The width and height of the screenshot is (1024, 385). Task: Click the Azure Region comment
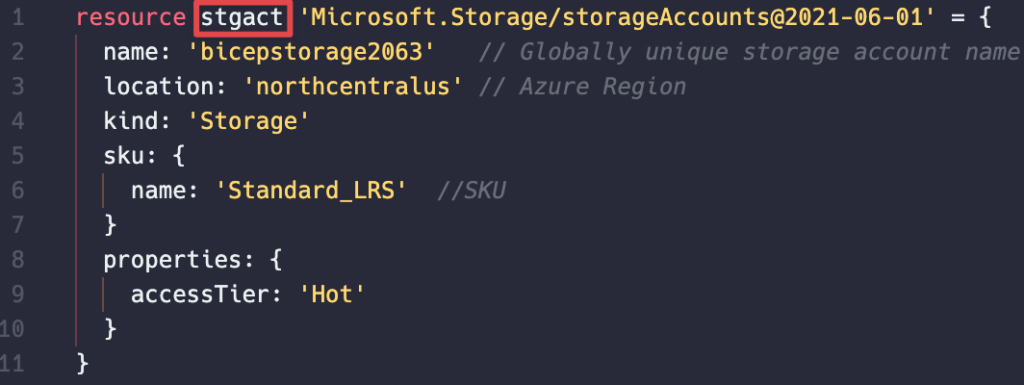coord(582,87)
